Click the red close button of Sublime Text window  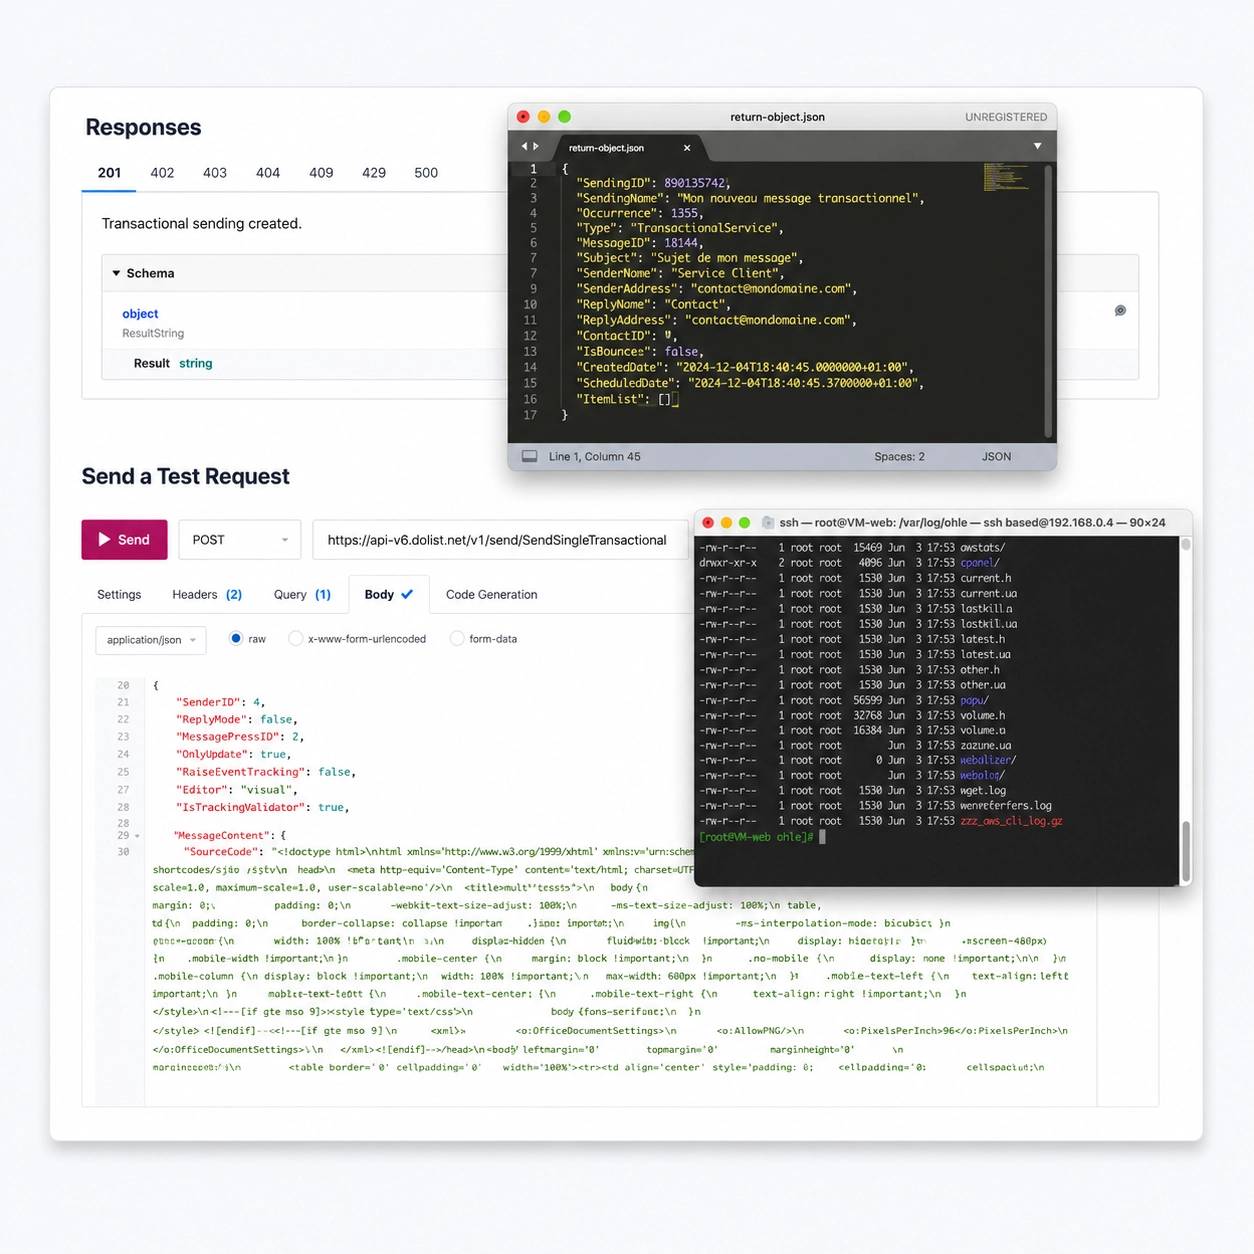point(523,117)
